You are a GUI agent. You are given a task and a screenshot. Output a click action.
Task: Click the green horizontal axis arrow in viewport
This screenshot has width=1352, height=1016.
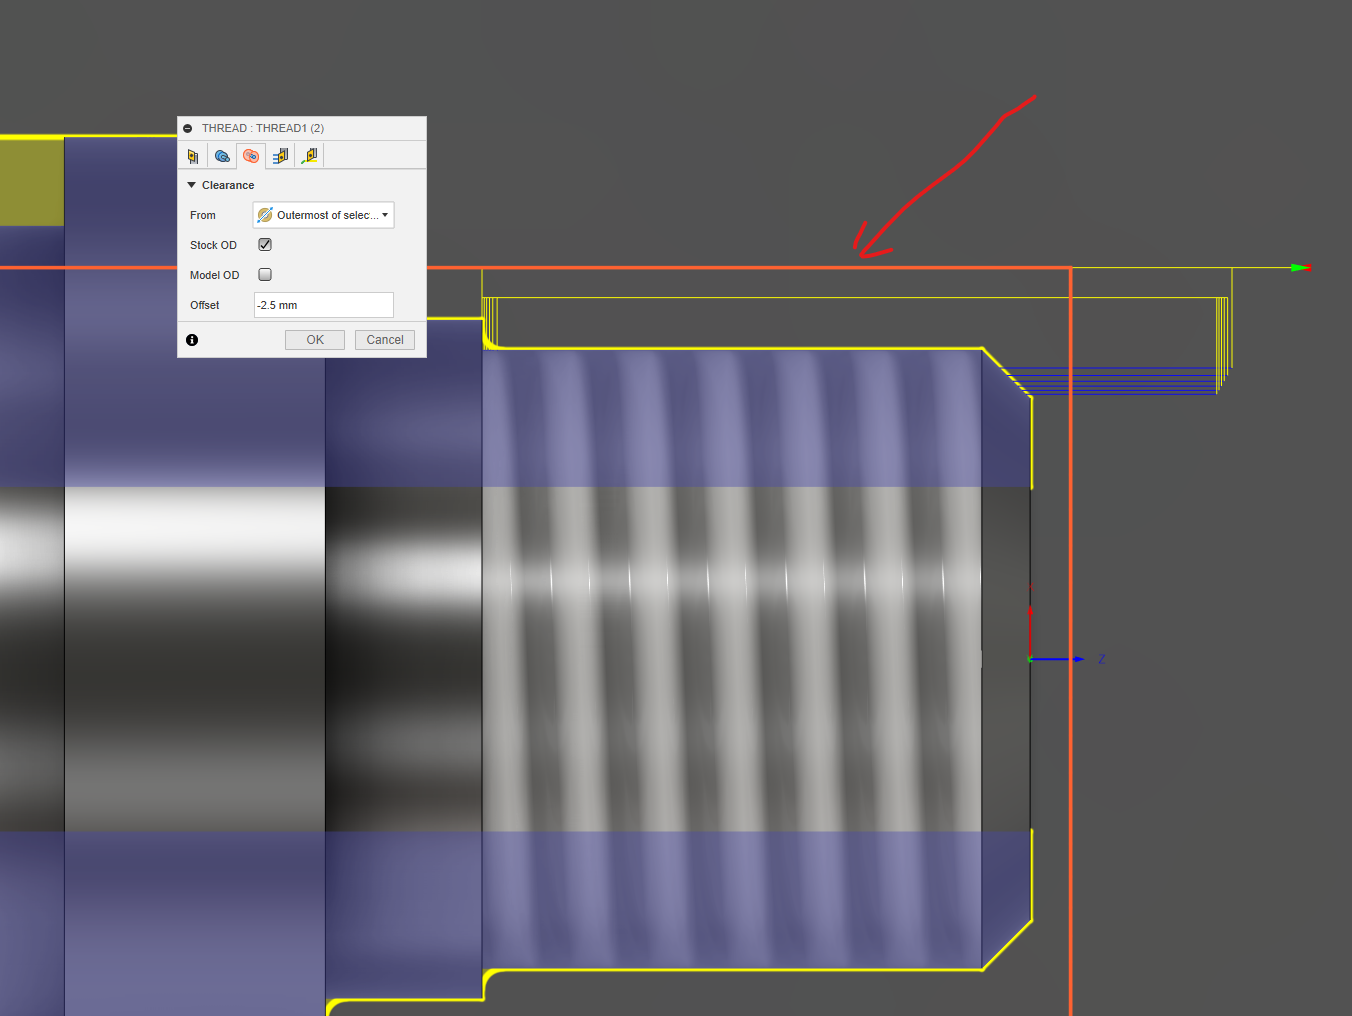point(1298,267)
